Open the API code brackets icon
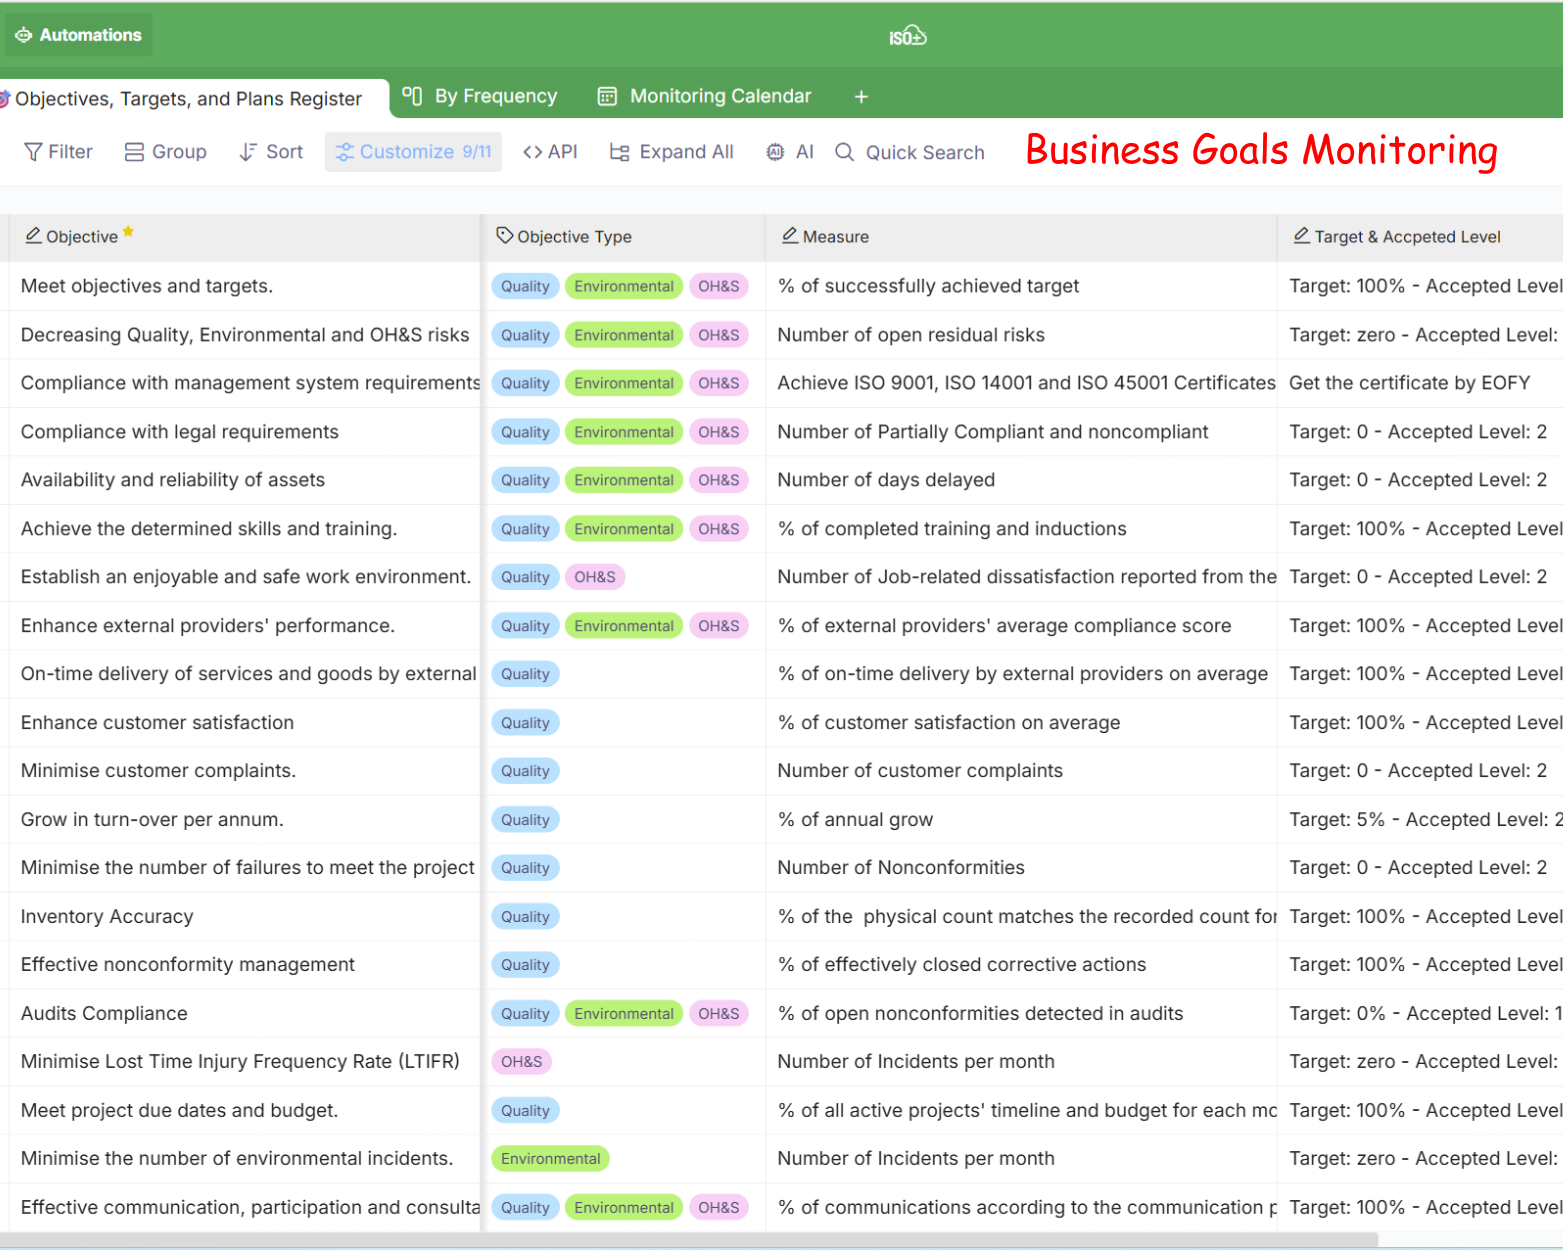Viewport: 1563px width, 1250px height. pyautogui.click(x=533, y=152)
